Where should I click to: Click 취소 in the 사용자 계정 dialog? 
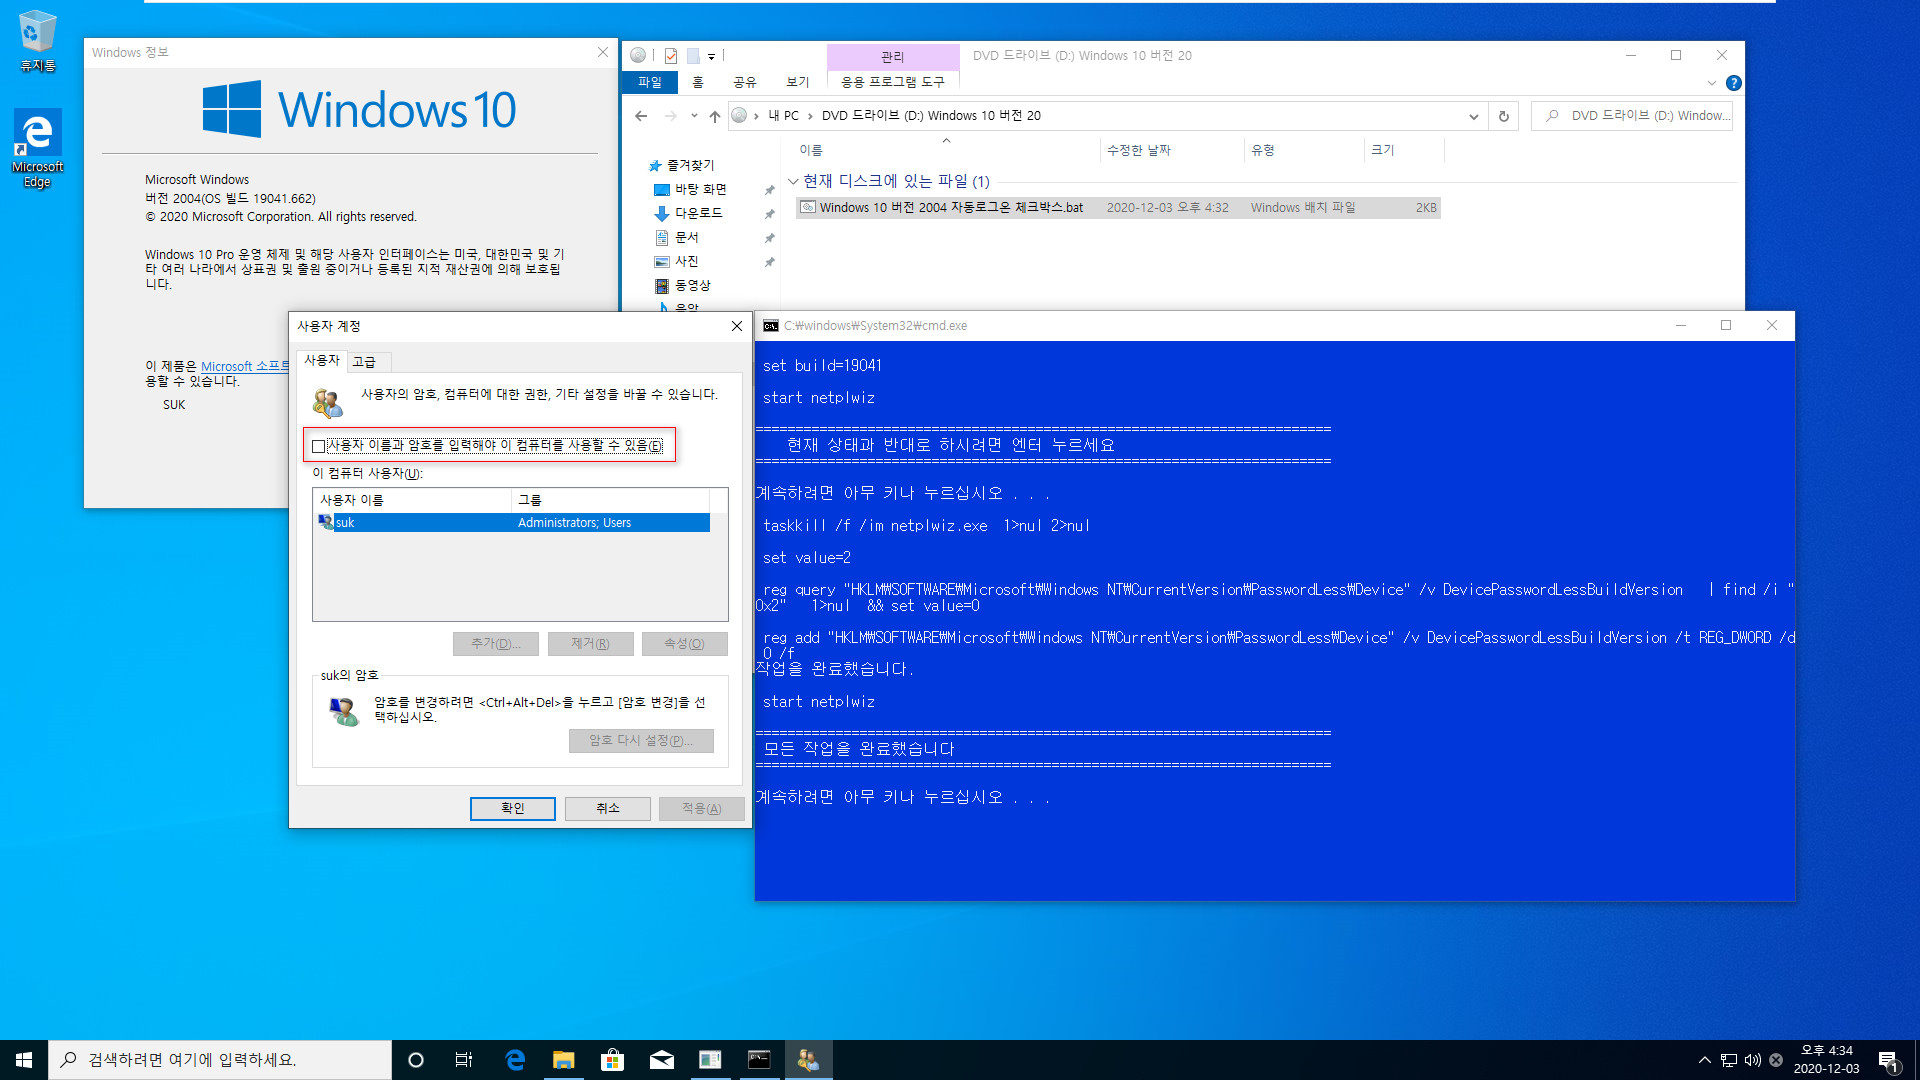click(x=608, y=809)
